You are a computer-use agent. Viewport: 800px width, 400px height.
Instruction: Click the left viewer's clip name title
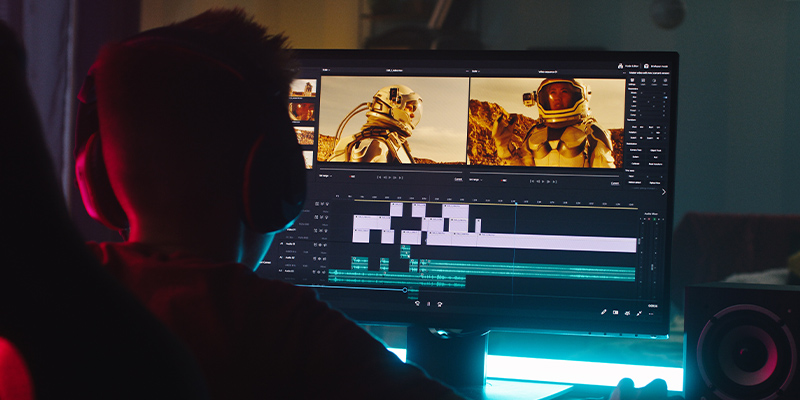(393, 70)
